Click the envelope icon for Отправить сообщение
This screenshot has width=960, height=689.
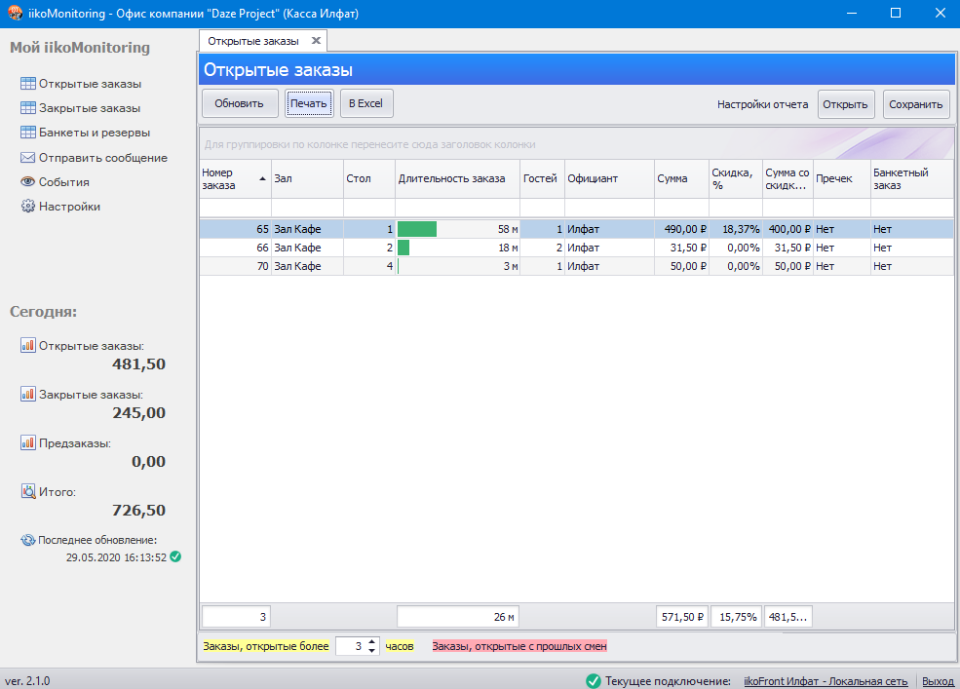click(x=28, y=157)
